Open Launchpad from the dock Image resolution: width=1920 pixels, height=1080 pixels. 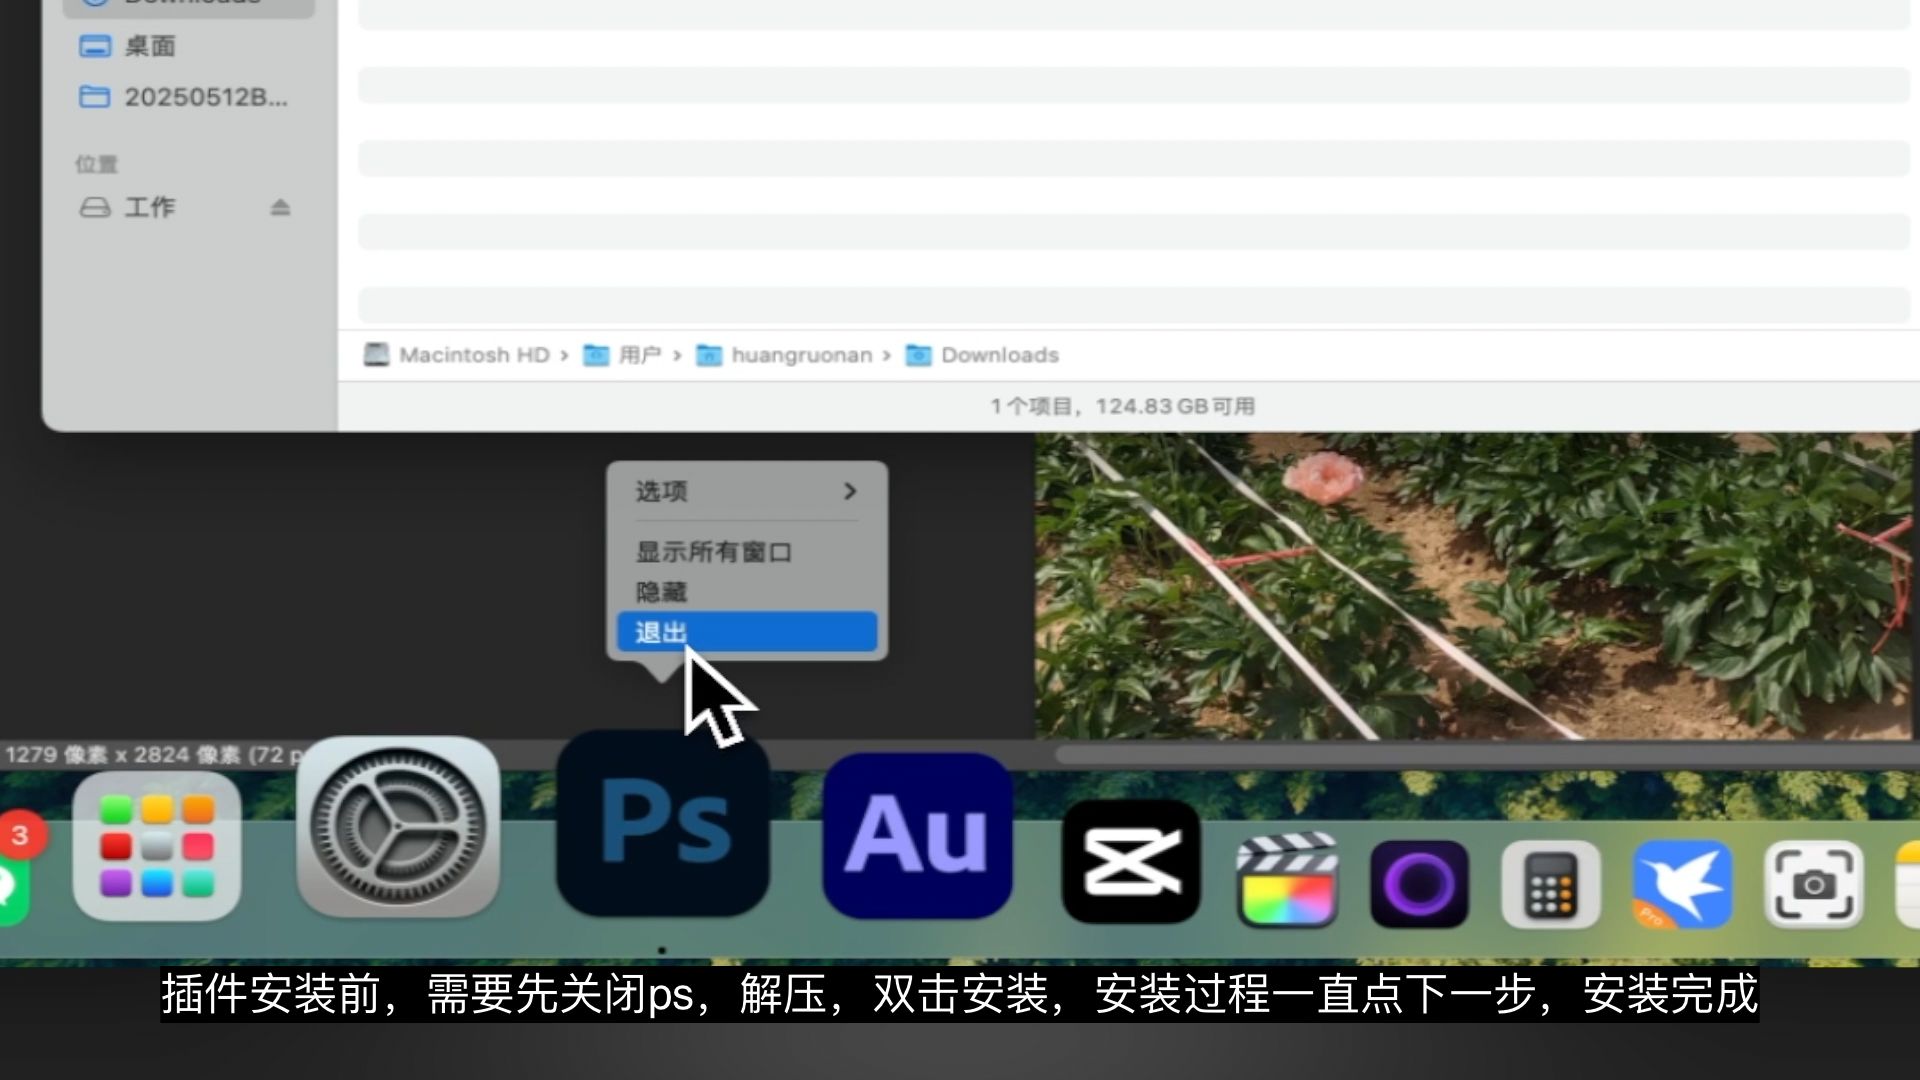[x=157, y=846]
